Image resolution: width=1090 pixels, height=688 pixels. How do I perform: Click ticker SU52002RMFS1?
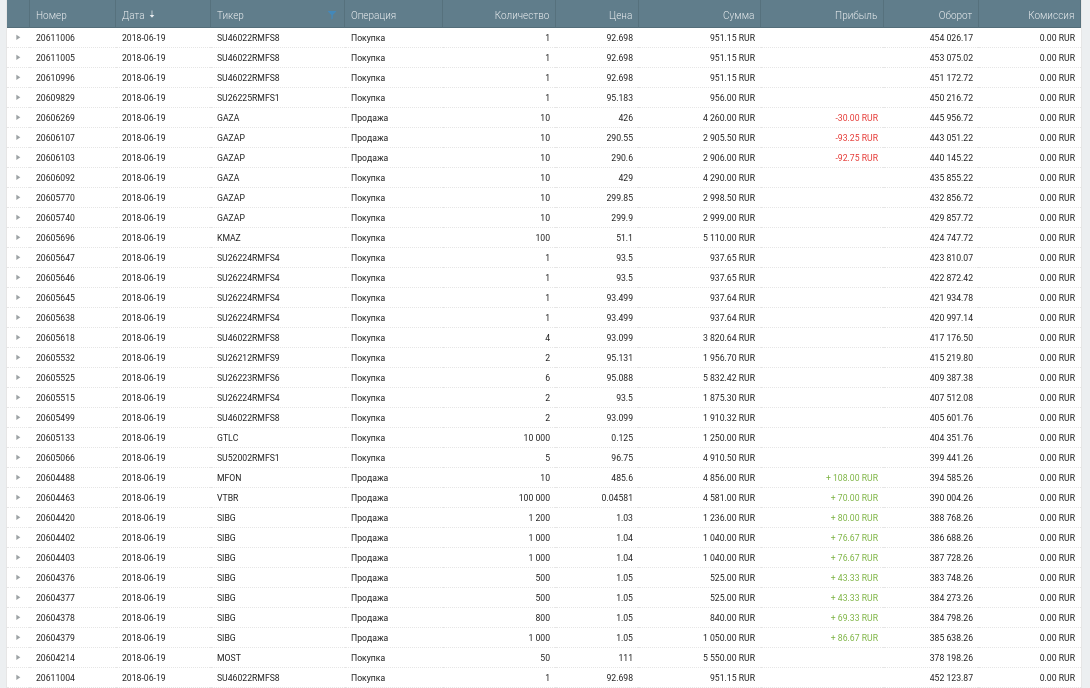[x=248, y=458]
